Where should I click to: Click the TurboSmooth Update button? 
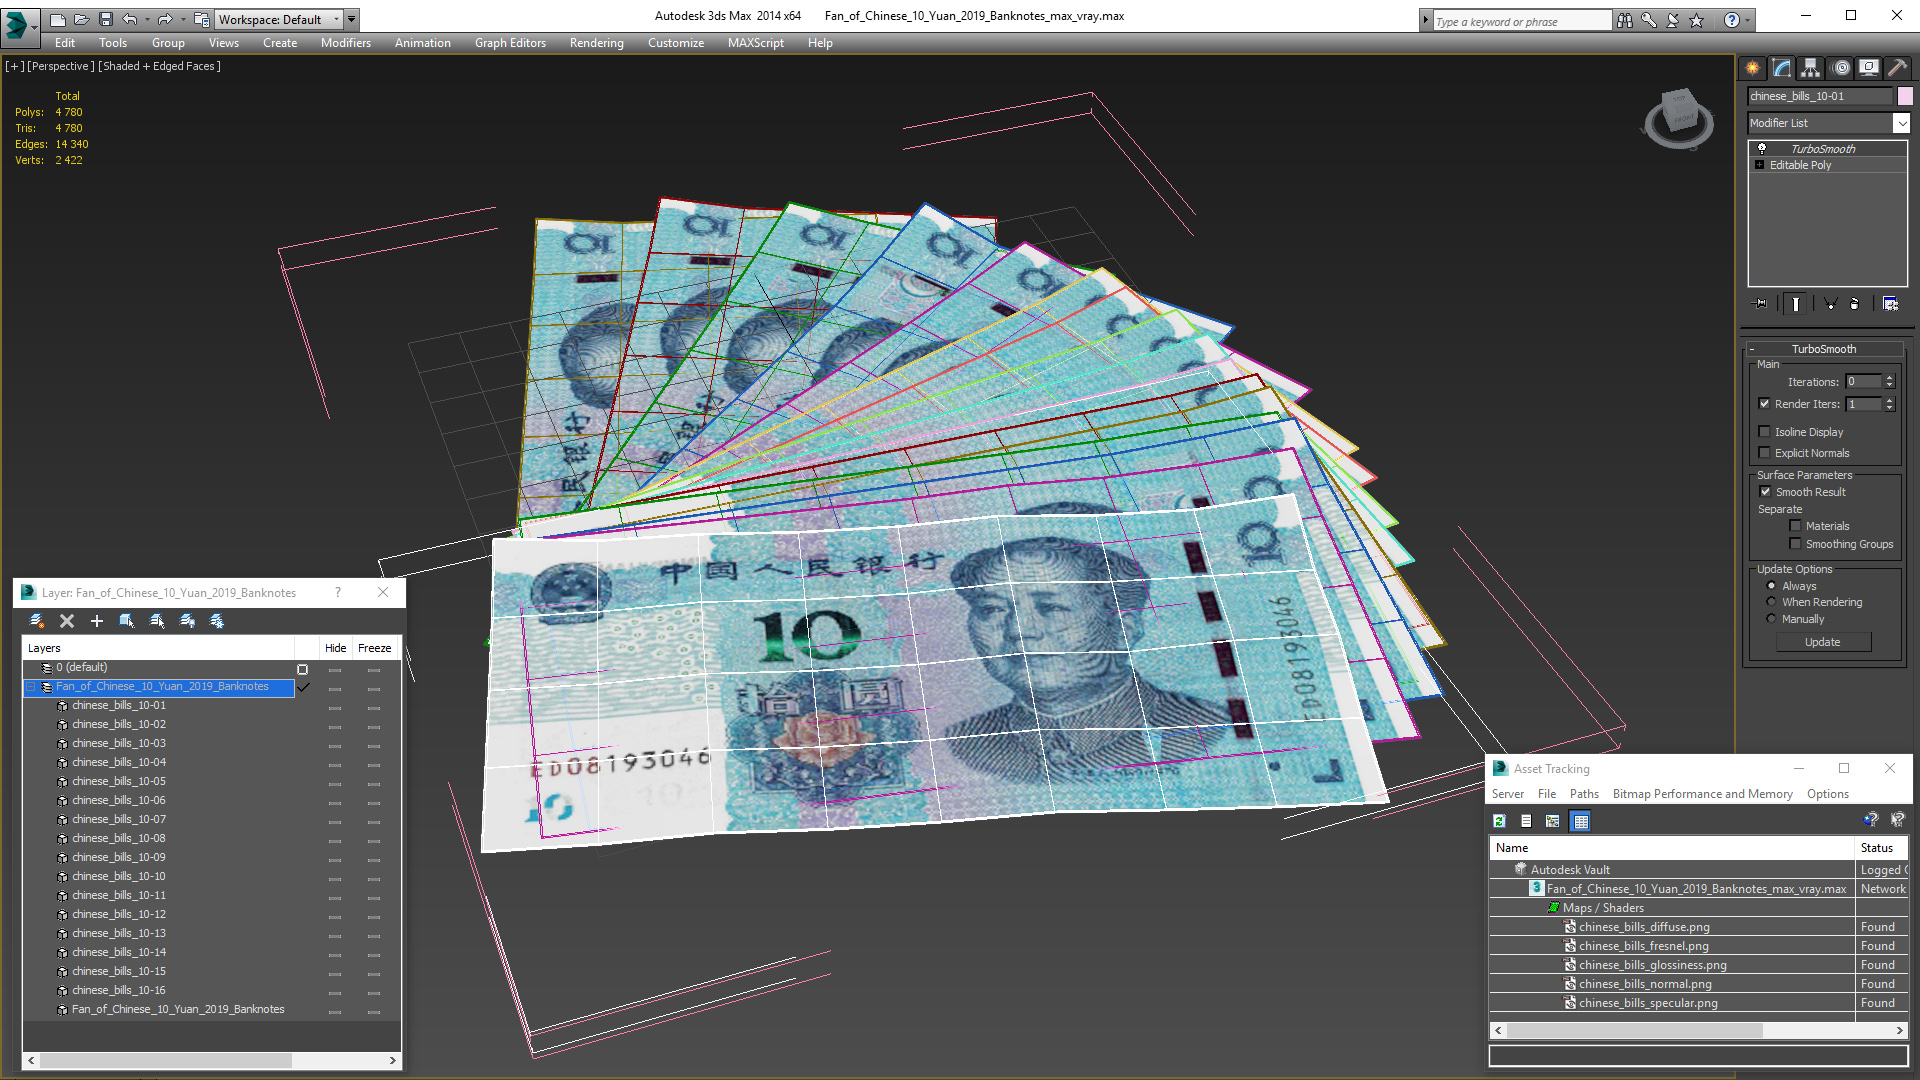click(x=1823, y=642)
